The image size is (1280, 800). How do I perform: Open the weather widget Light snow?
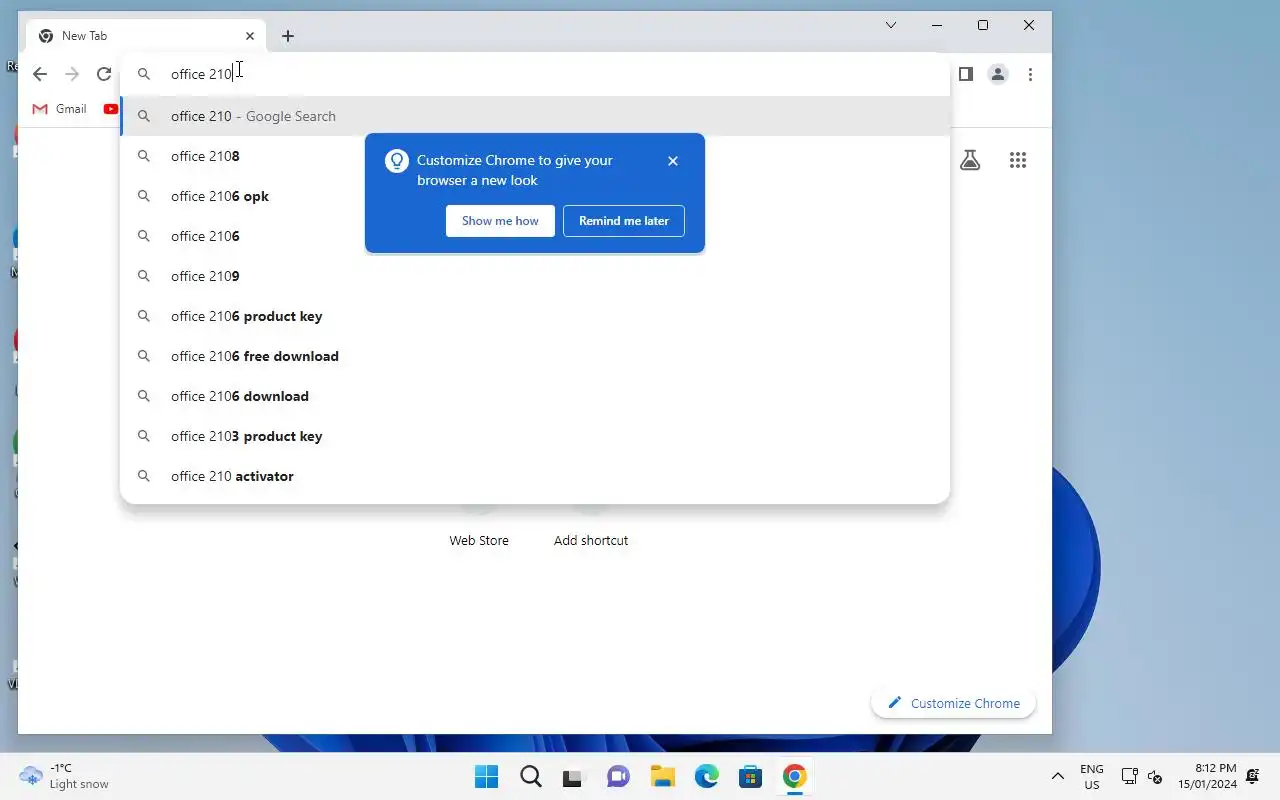click(x=64, y=776)
